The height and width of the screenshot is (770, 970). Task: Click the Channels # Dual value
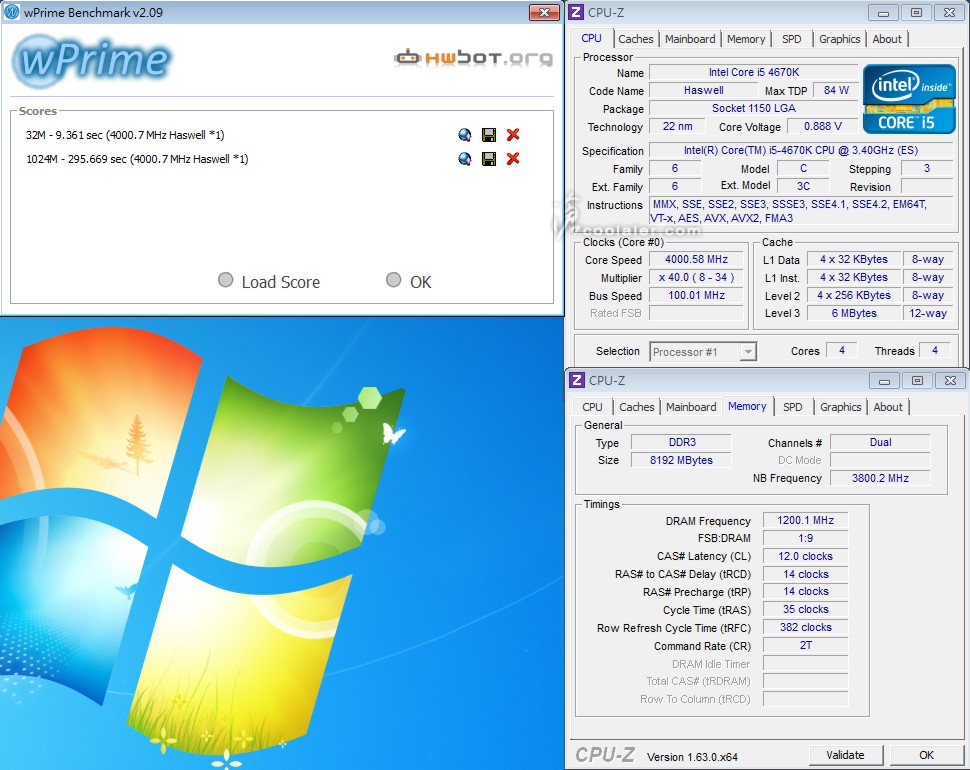point(880,442)
